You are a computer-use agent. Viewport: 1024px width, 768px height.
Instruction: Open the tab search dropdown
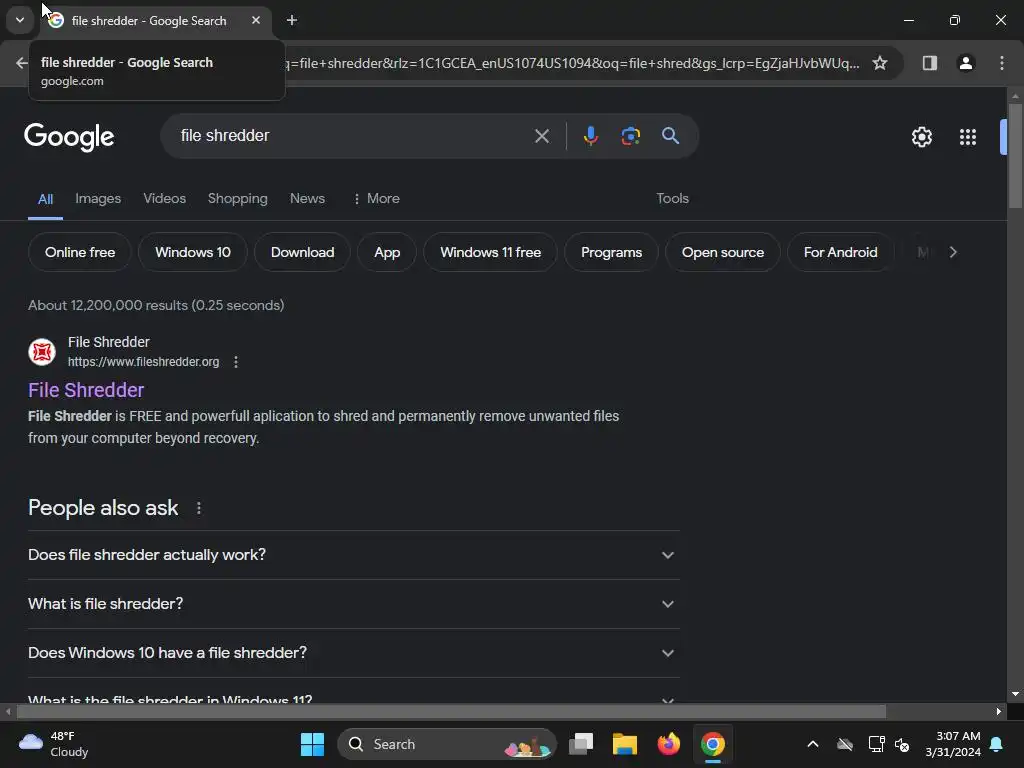pyautogui.click(x=20, y=20)
